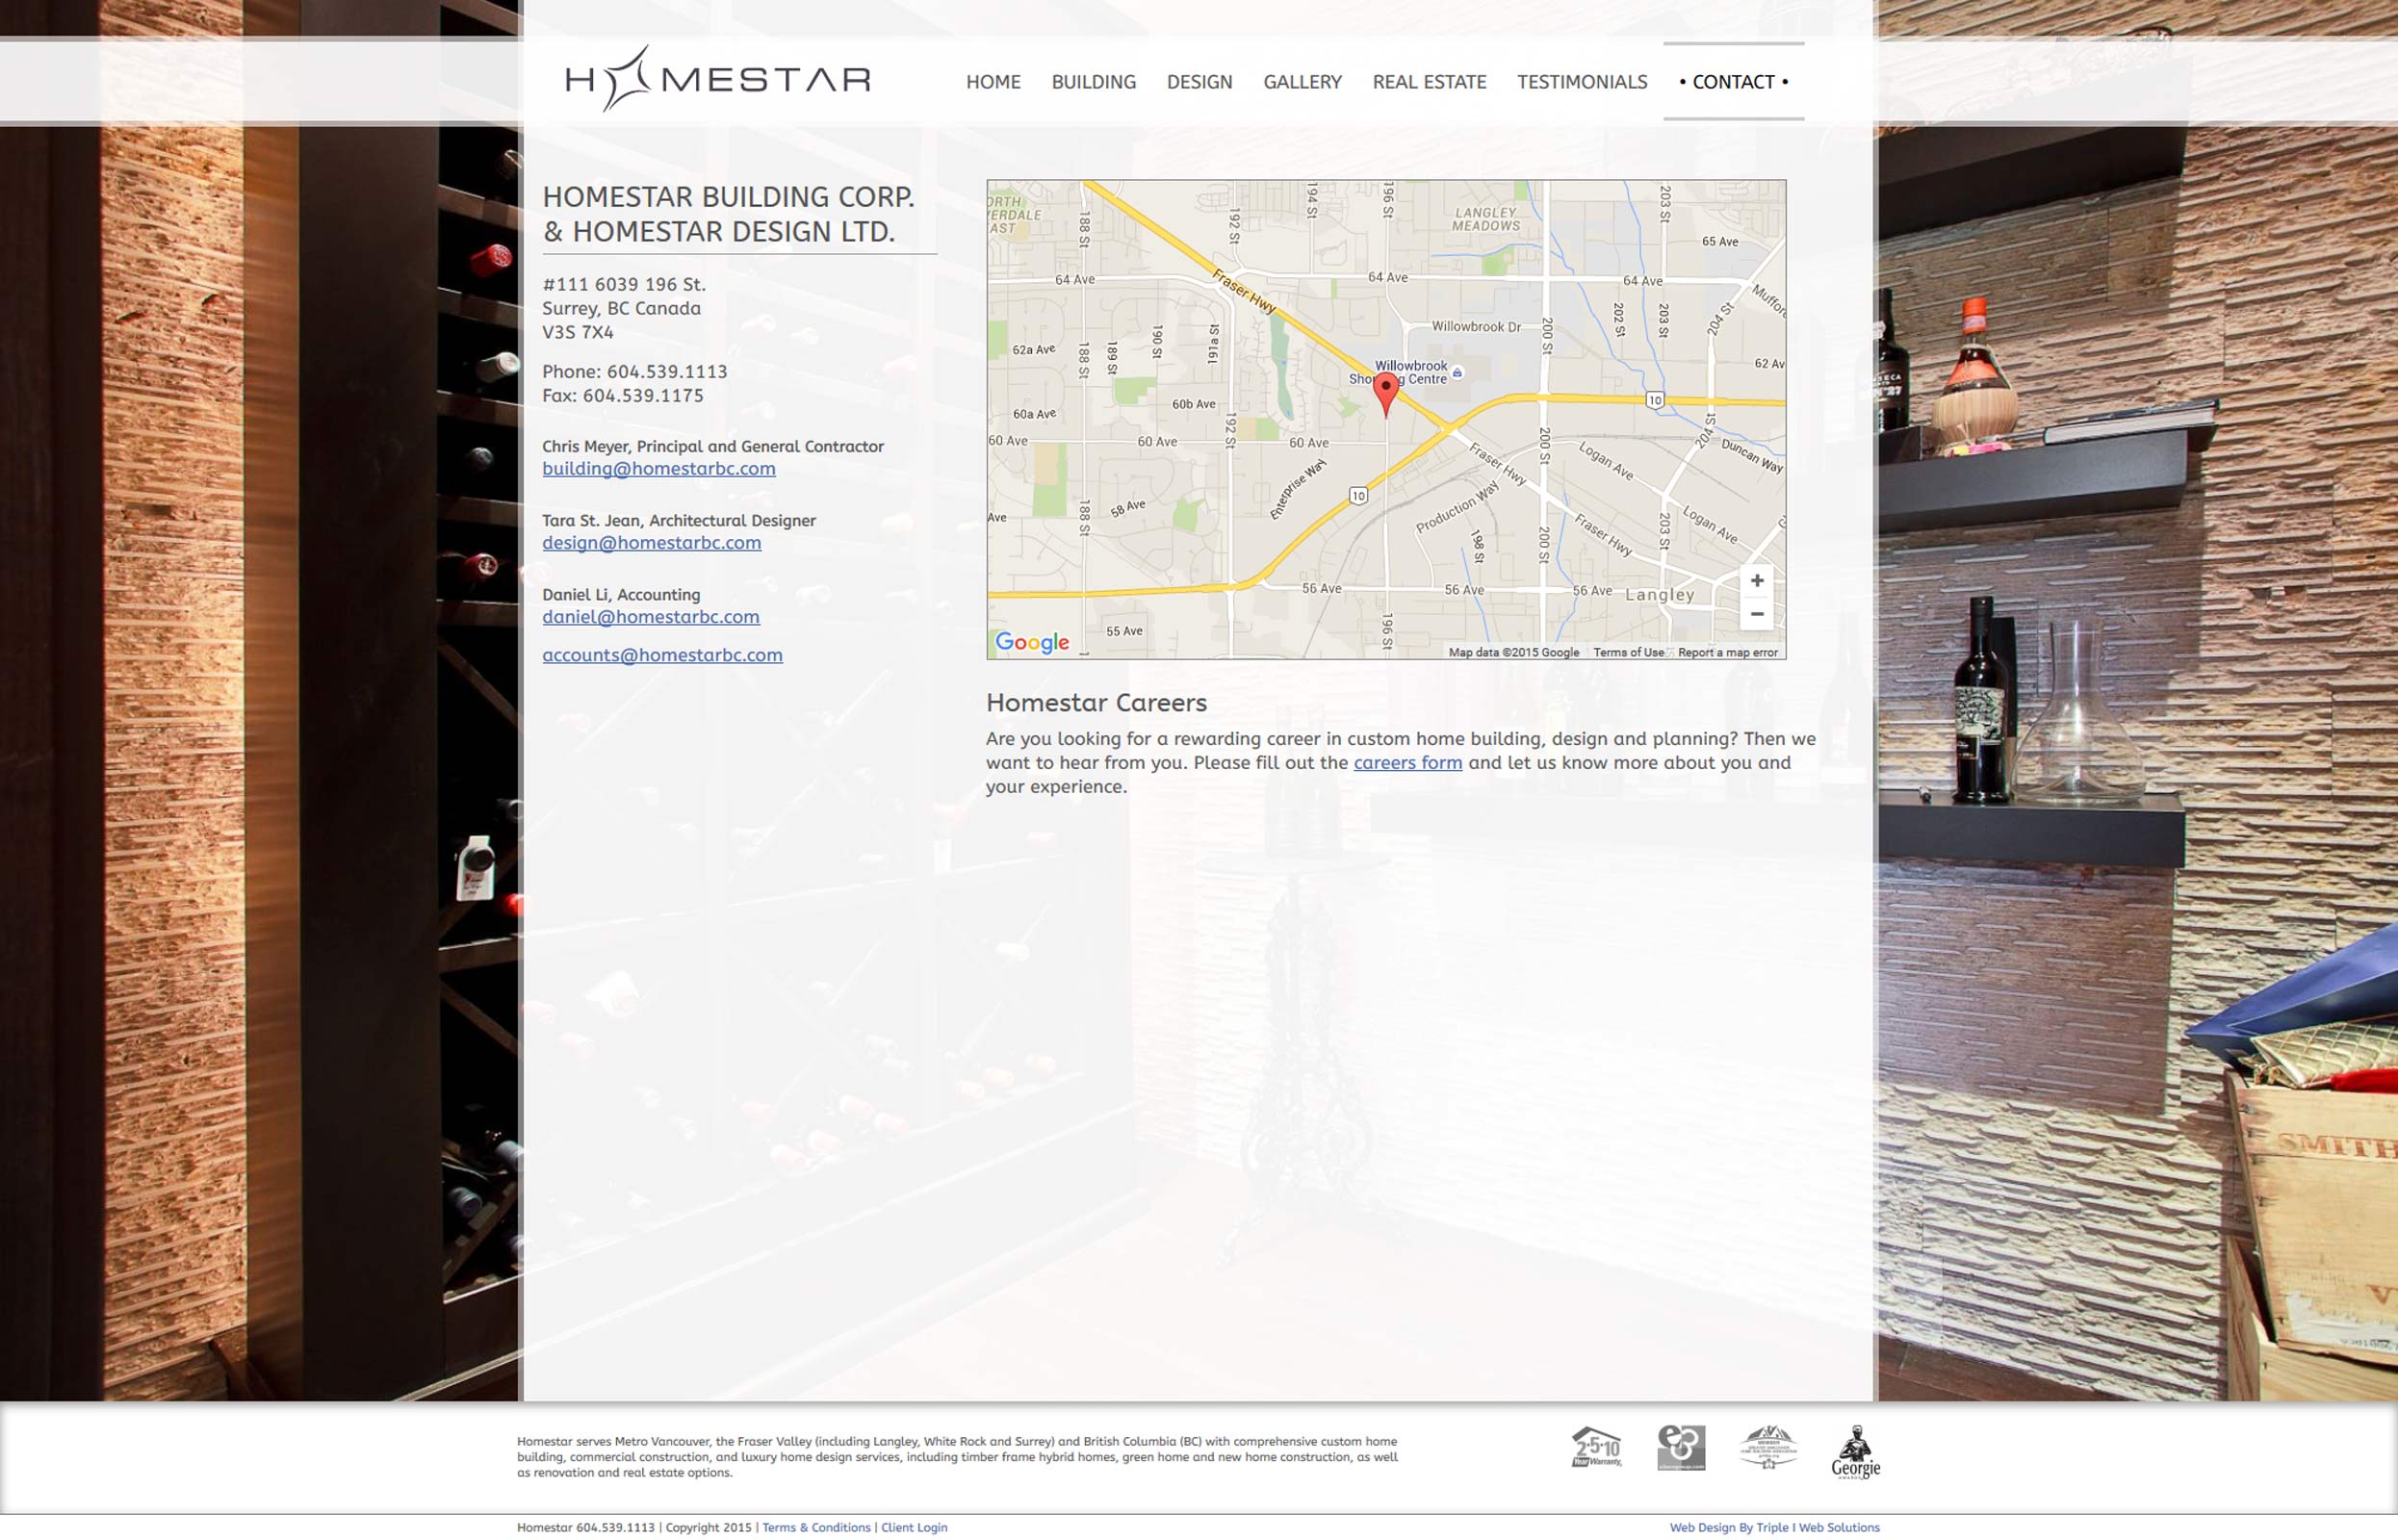The image size is (2398, 1540).
Task: Click the address line #111 6039 196 St.
Action: point(624,284)
